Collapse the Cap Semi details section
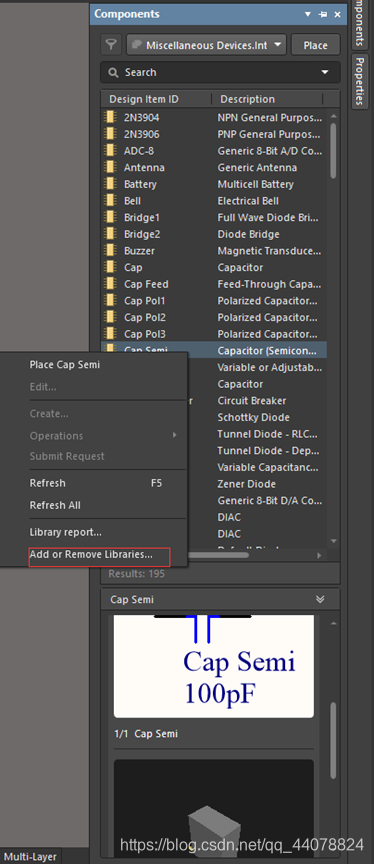The height and width of the screenshot is (864, 374). [x=320, y=600]
